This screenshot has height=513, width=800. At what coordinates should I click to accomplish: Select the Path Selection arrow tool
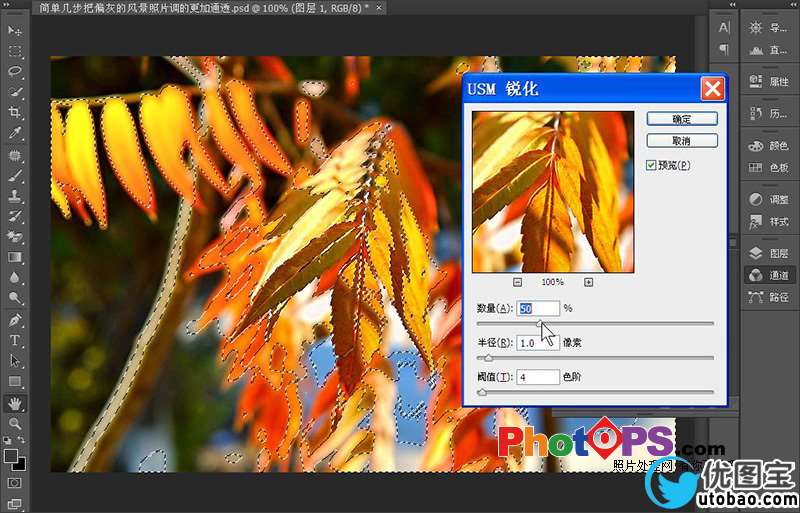[x=15, y=361]
